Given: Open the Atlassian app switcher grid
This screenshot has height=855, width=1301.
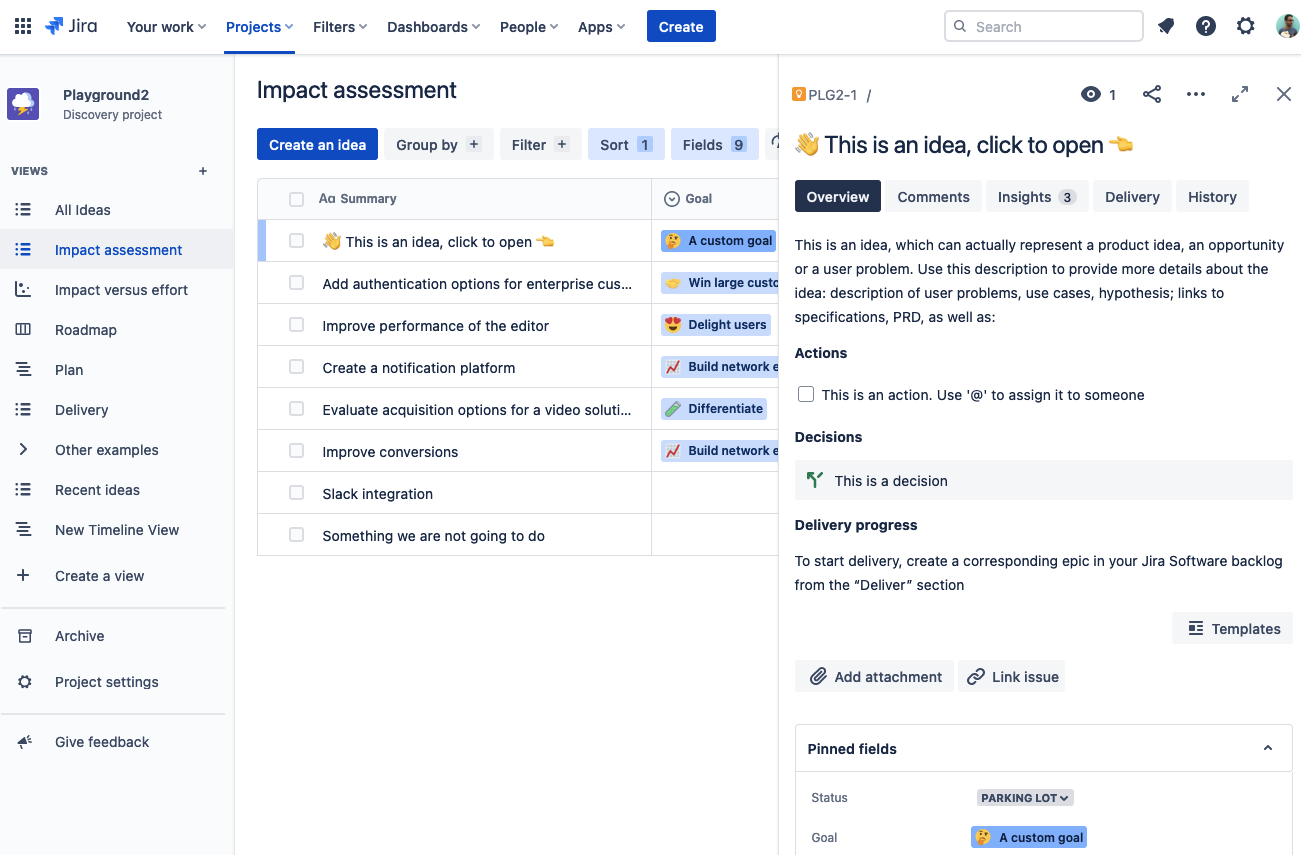Looking at the screenshot, I should [22, 26].
